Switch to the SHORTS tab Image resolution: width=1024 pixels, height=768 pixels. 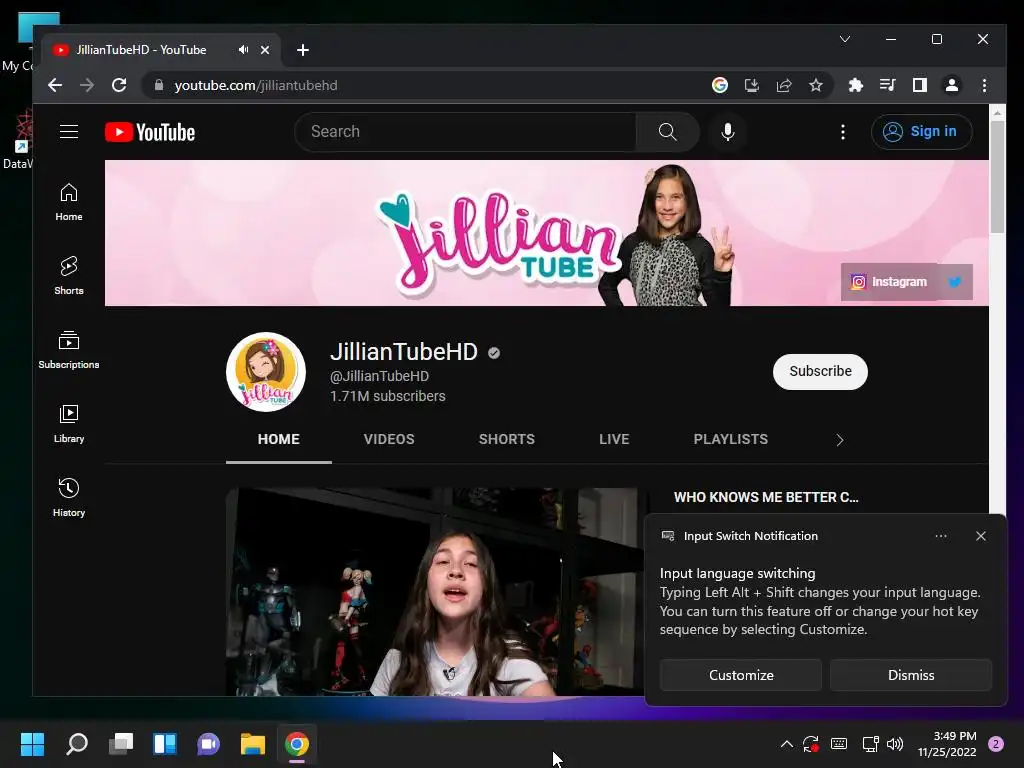tap(507, 440)
